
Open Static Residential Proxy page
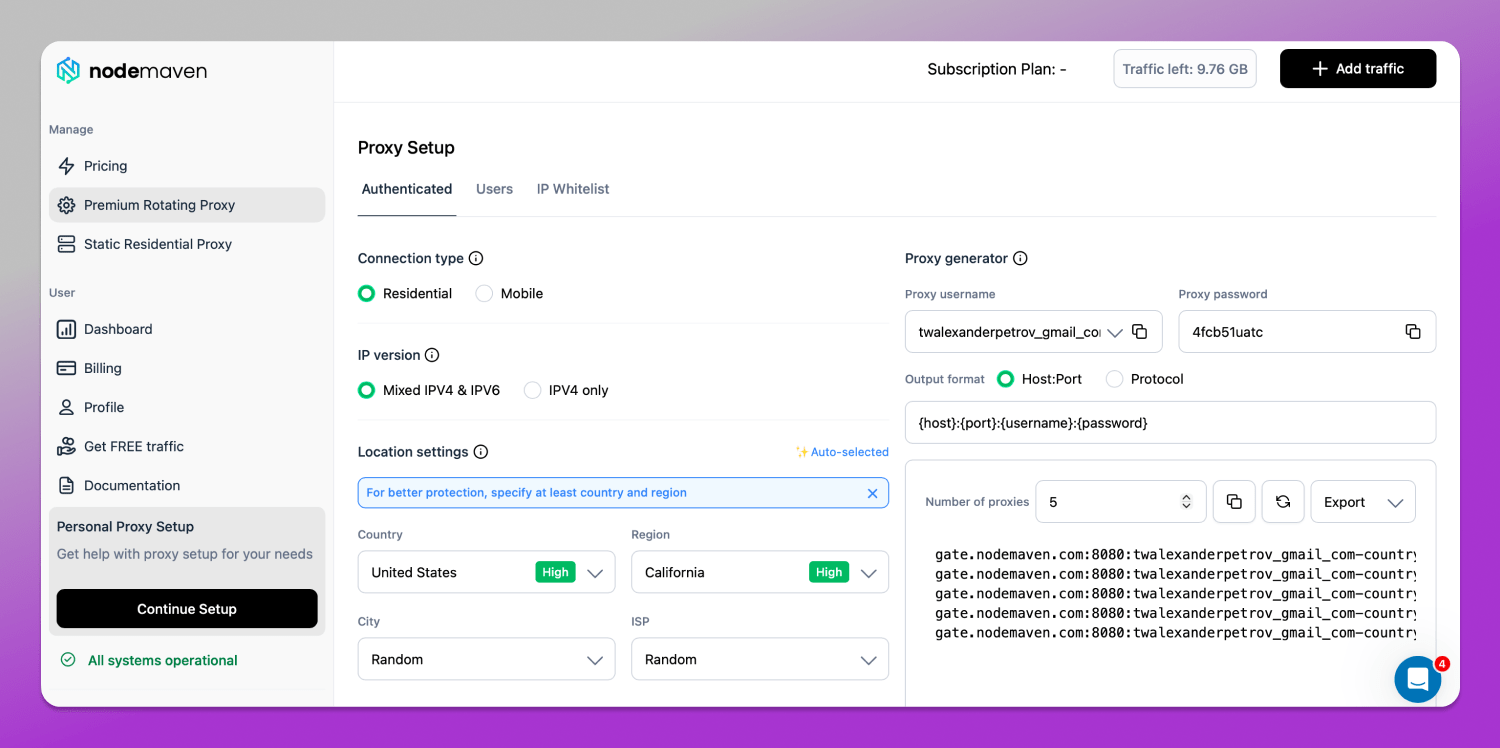pos(187,244)
